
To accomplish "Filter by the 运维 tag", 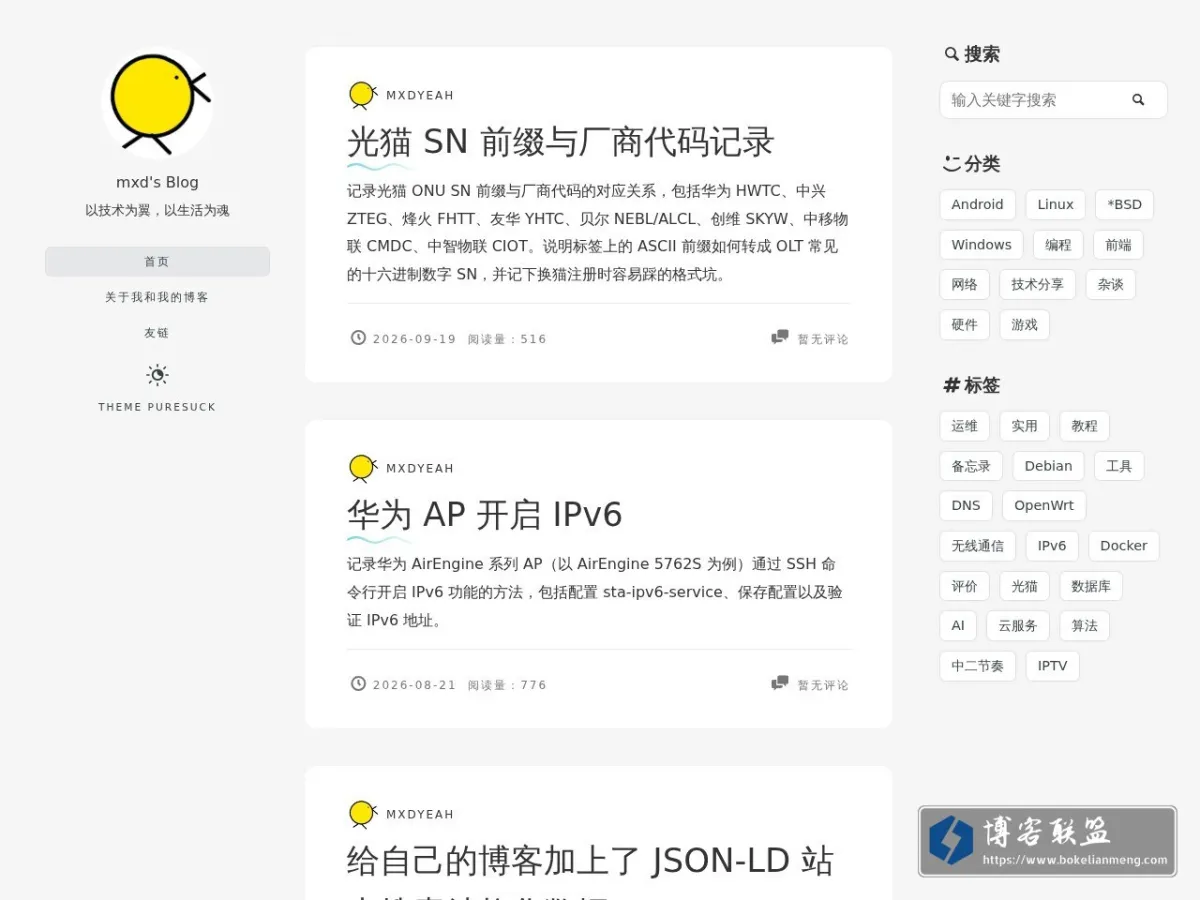I will point(964,426).
